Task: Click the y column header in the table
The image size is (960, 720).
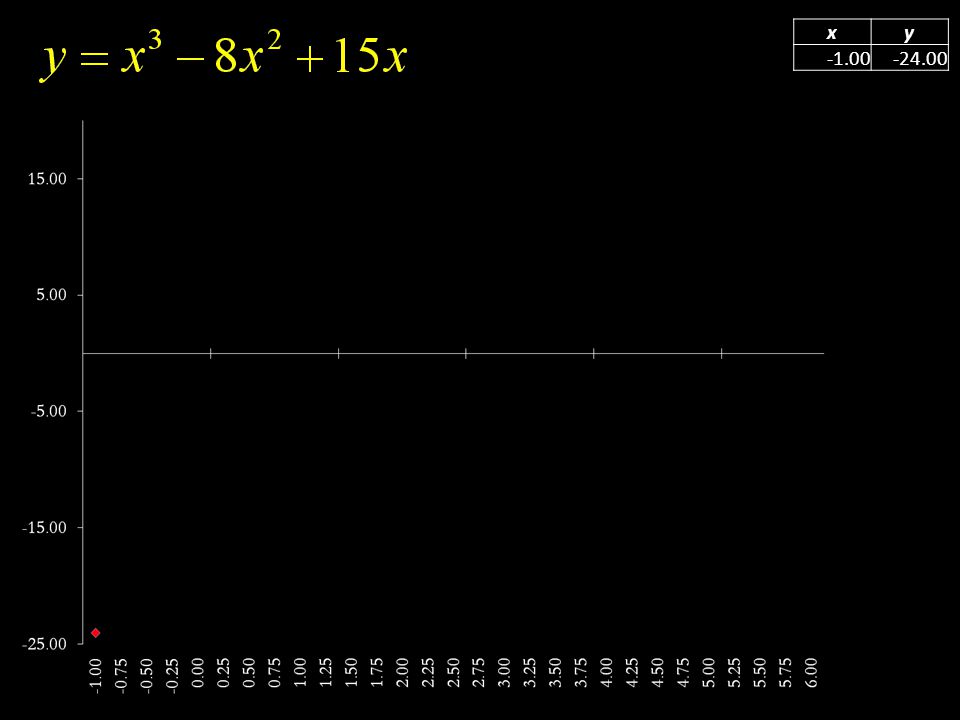Action: pos(909,32)
